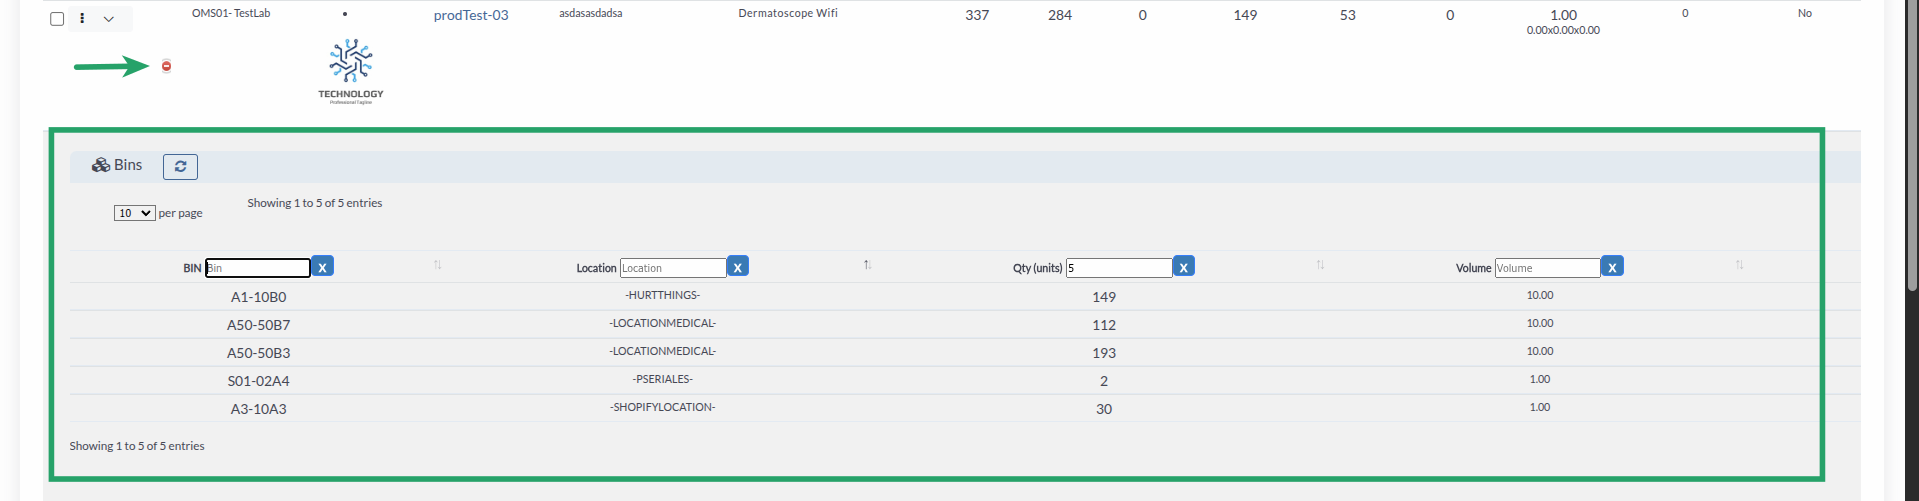The height and width of the screenshot is (501, 1919).
Task: Focus the BIN filter input
Action: [258, 268]
